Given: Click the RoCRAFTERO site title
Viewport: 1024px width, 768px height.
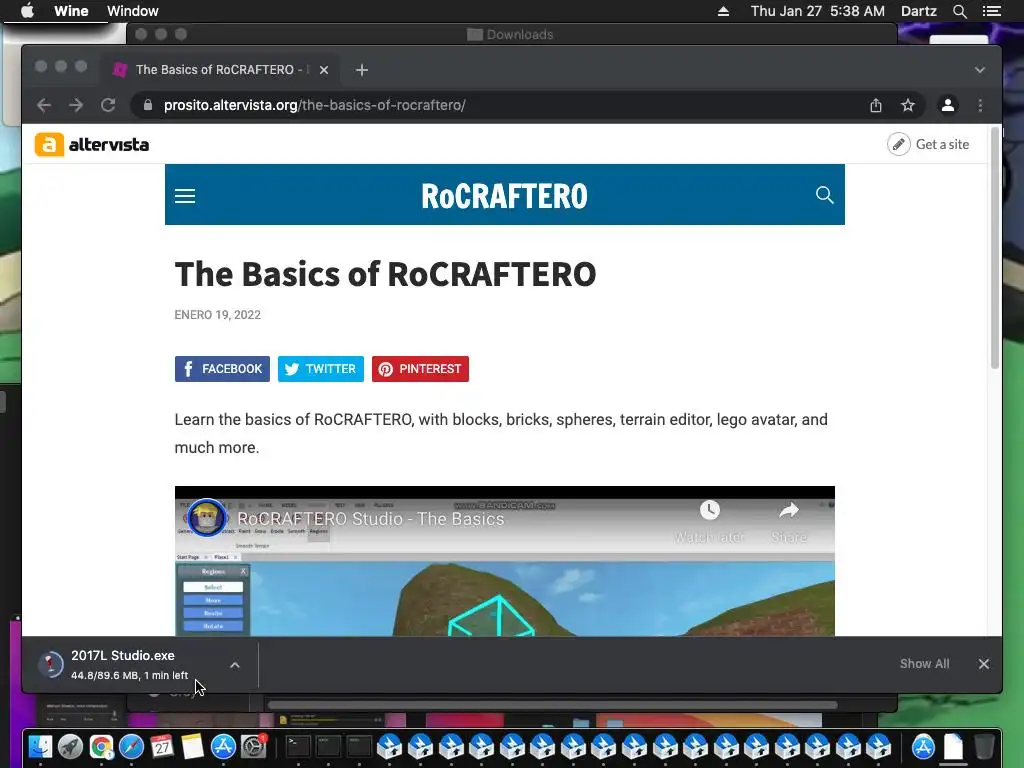Looking at the screenshot, I should click(x=504, y=196).
